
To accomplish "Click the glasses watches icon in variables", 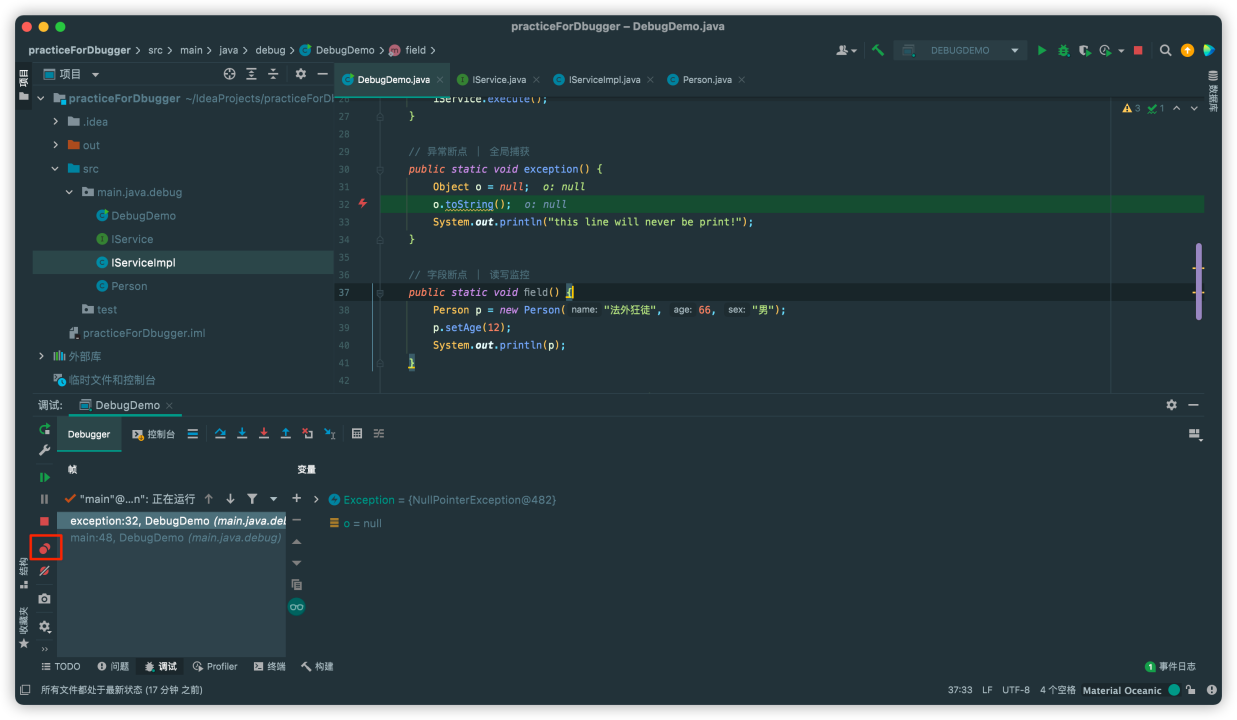I will click(x=297, y=606).
